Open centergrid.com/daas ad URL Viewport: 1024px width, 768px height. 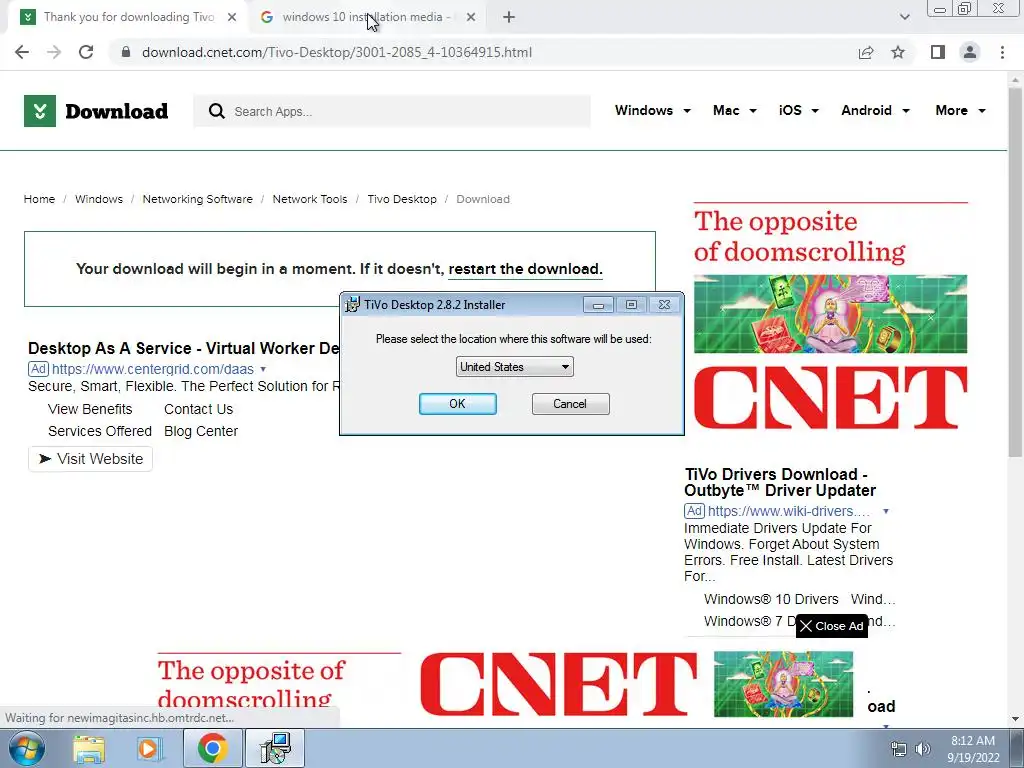pos(153,369)
